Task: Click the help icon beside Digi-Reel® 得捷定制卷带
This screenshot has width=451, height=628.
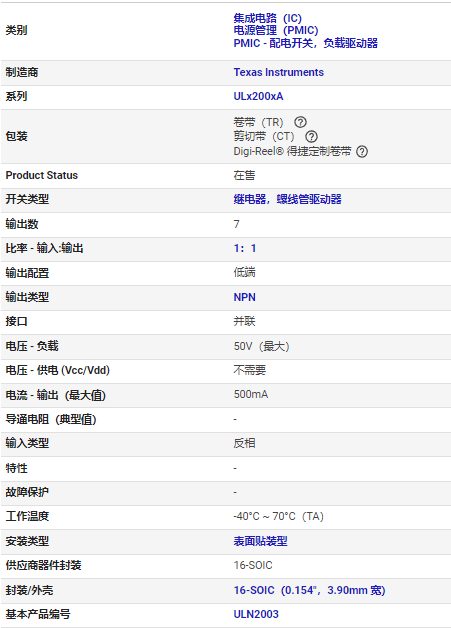Action: click(x=362, y=151)
